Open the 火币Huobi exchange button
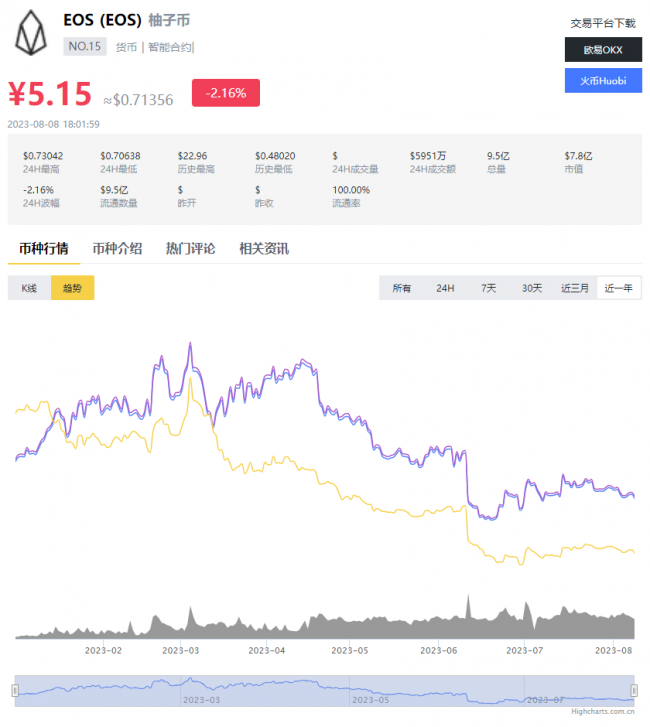This screenshot has height=727, width=650. (602, 81)
